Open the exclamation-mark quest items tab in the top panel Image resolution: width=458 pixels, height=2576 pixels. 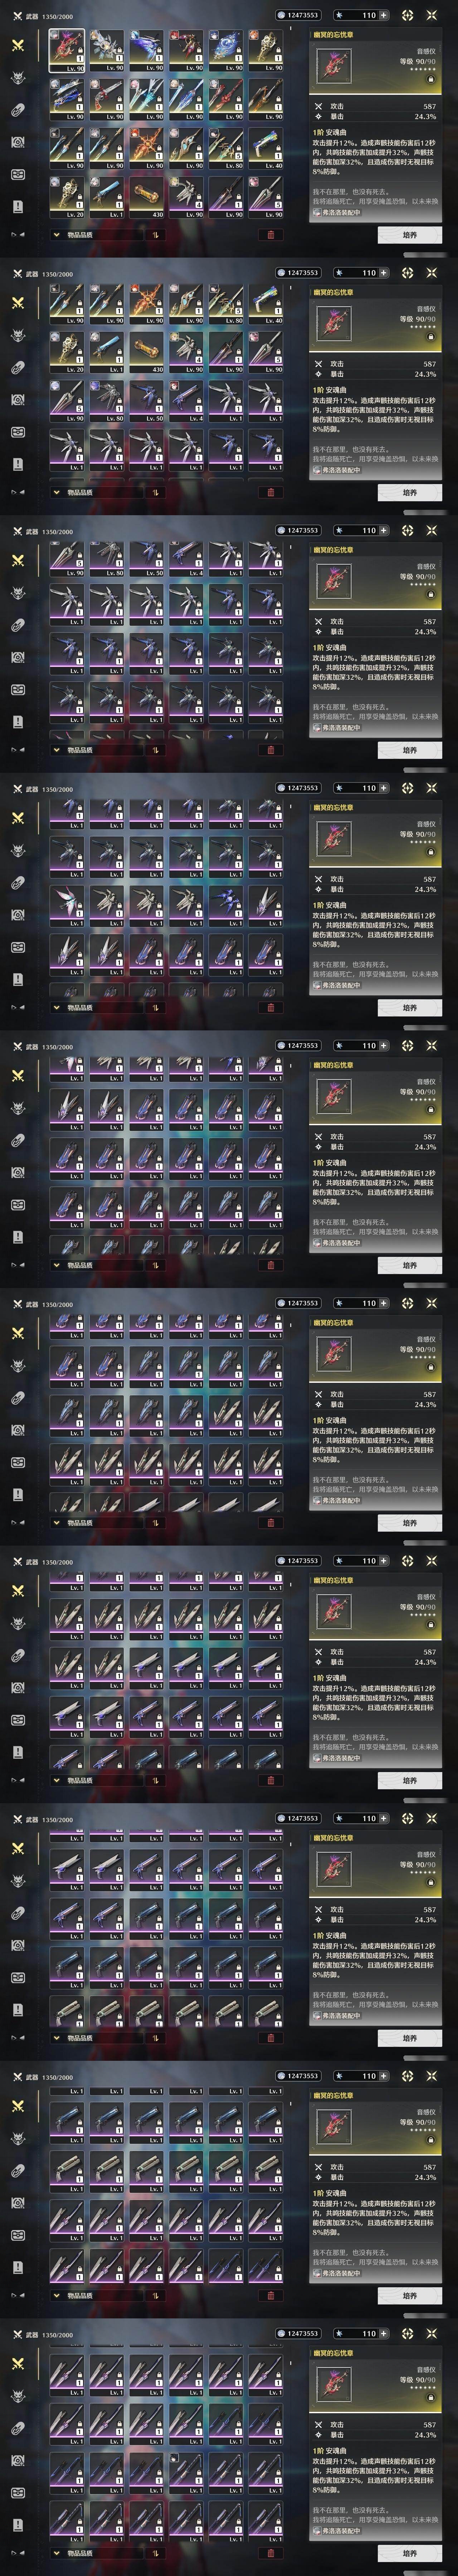pos(17,206)
